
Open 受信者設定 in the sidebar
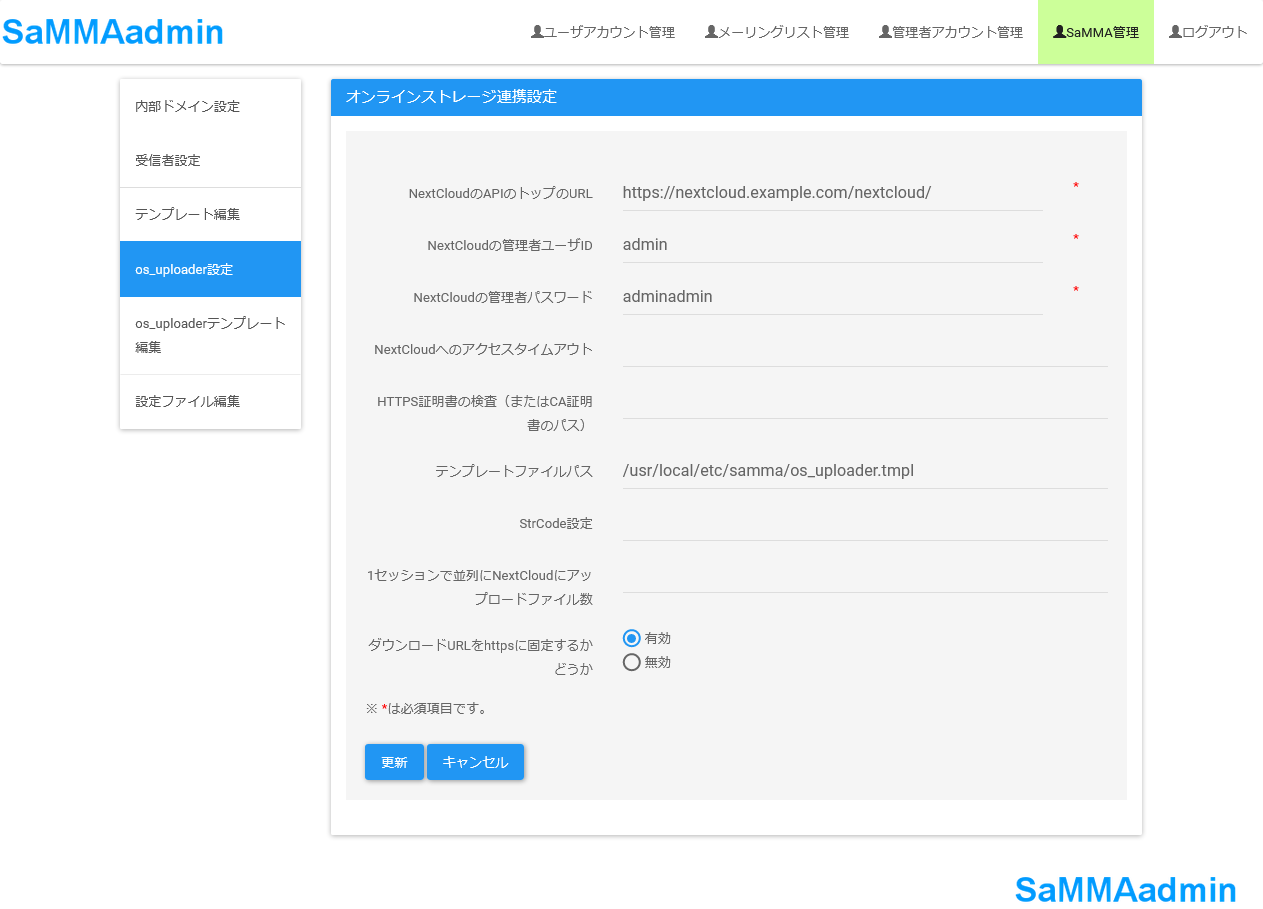tap(210, 160)
